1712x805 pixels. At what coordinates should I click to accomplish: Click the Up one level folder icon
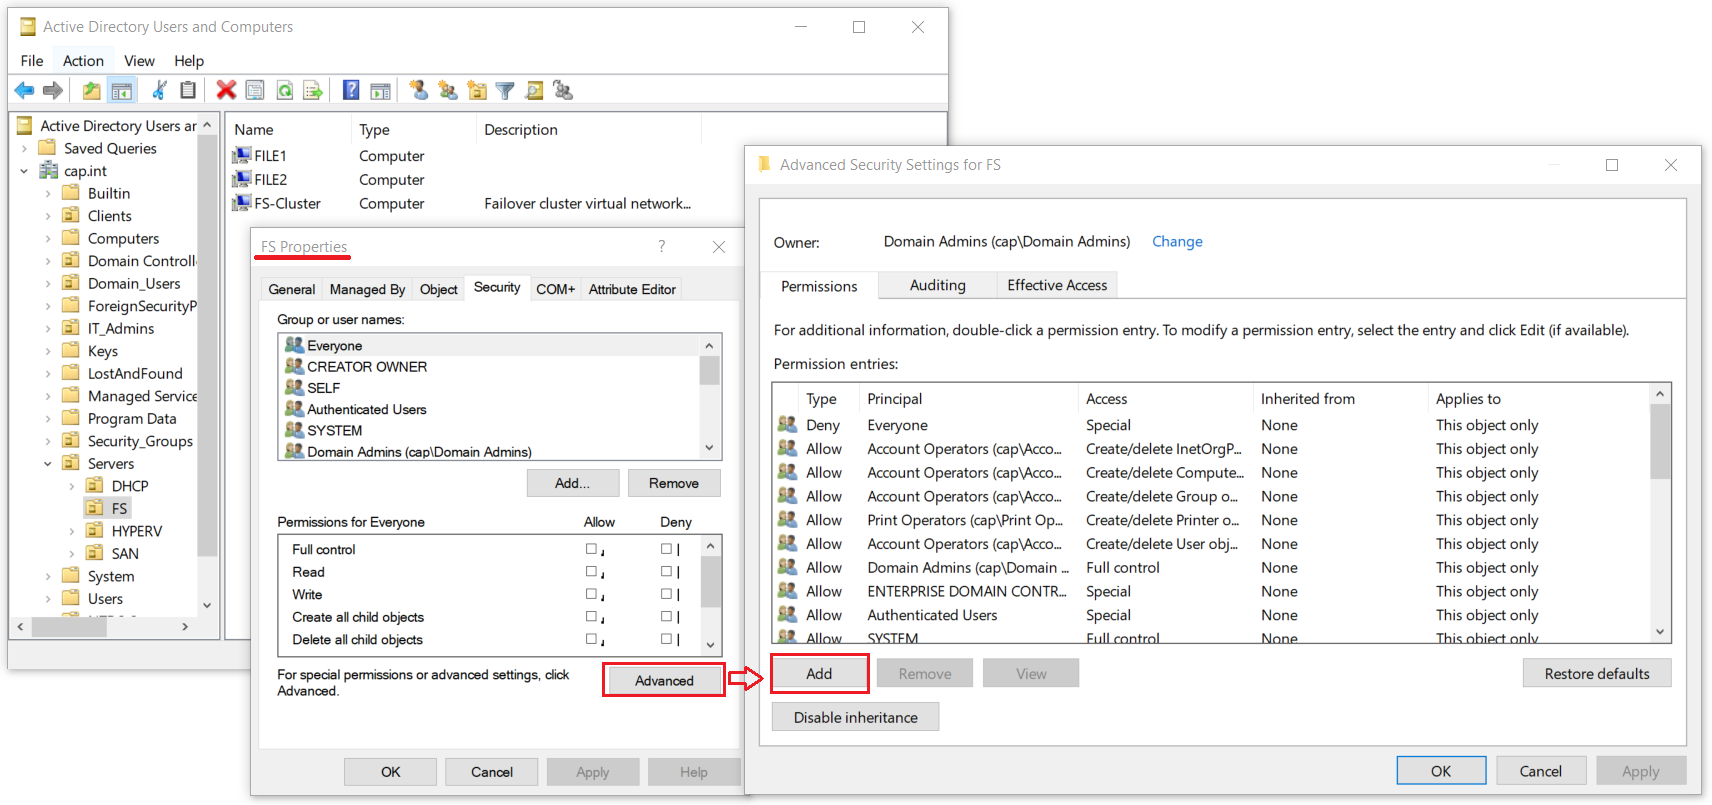(91, 91)
